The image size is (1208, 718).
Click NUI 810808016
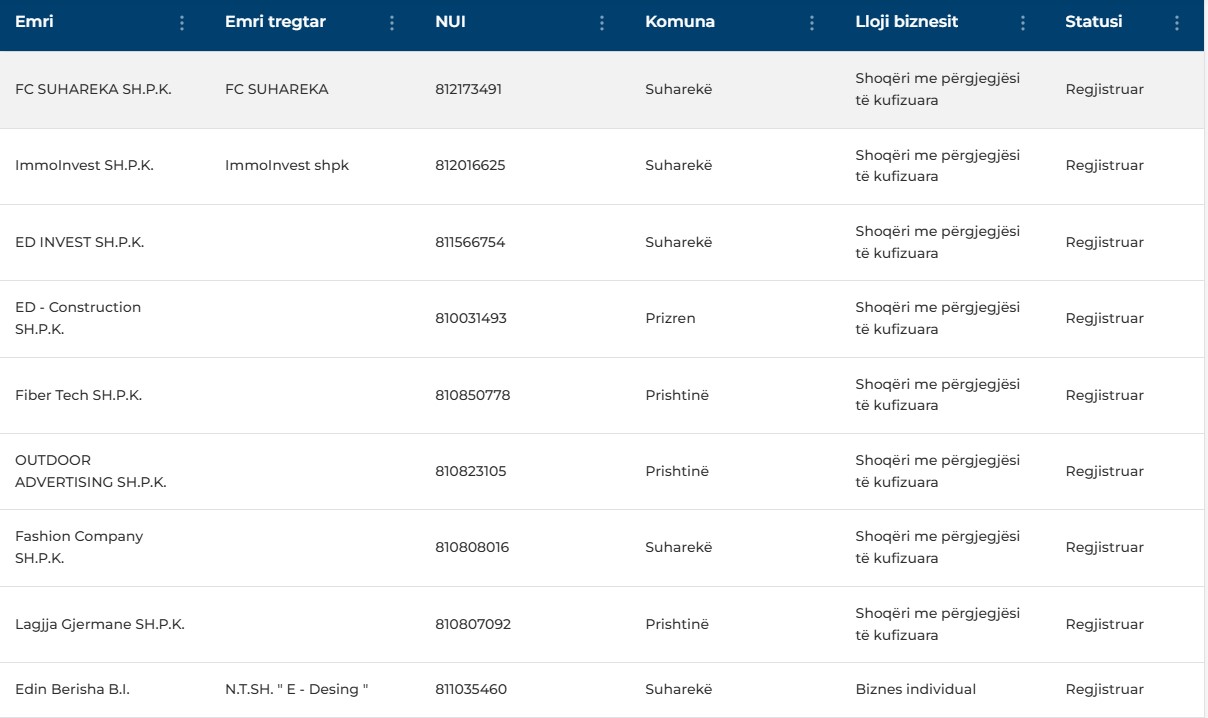pyautogui.click(x=471, y=547)
